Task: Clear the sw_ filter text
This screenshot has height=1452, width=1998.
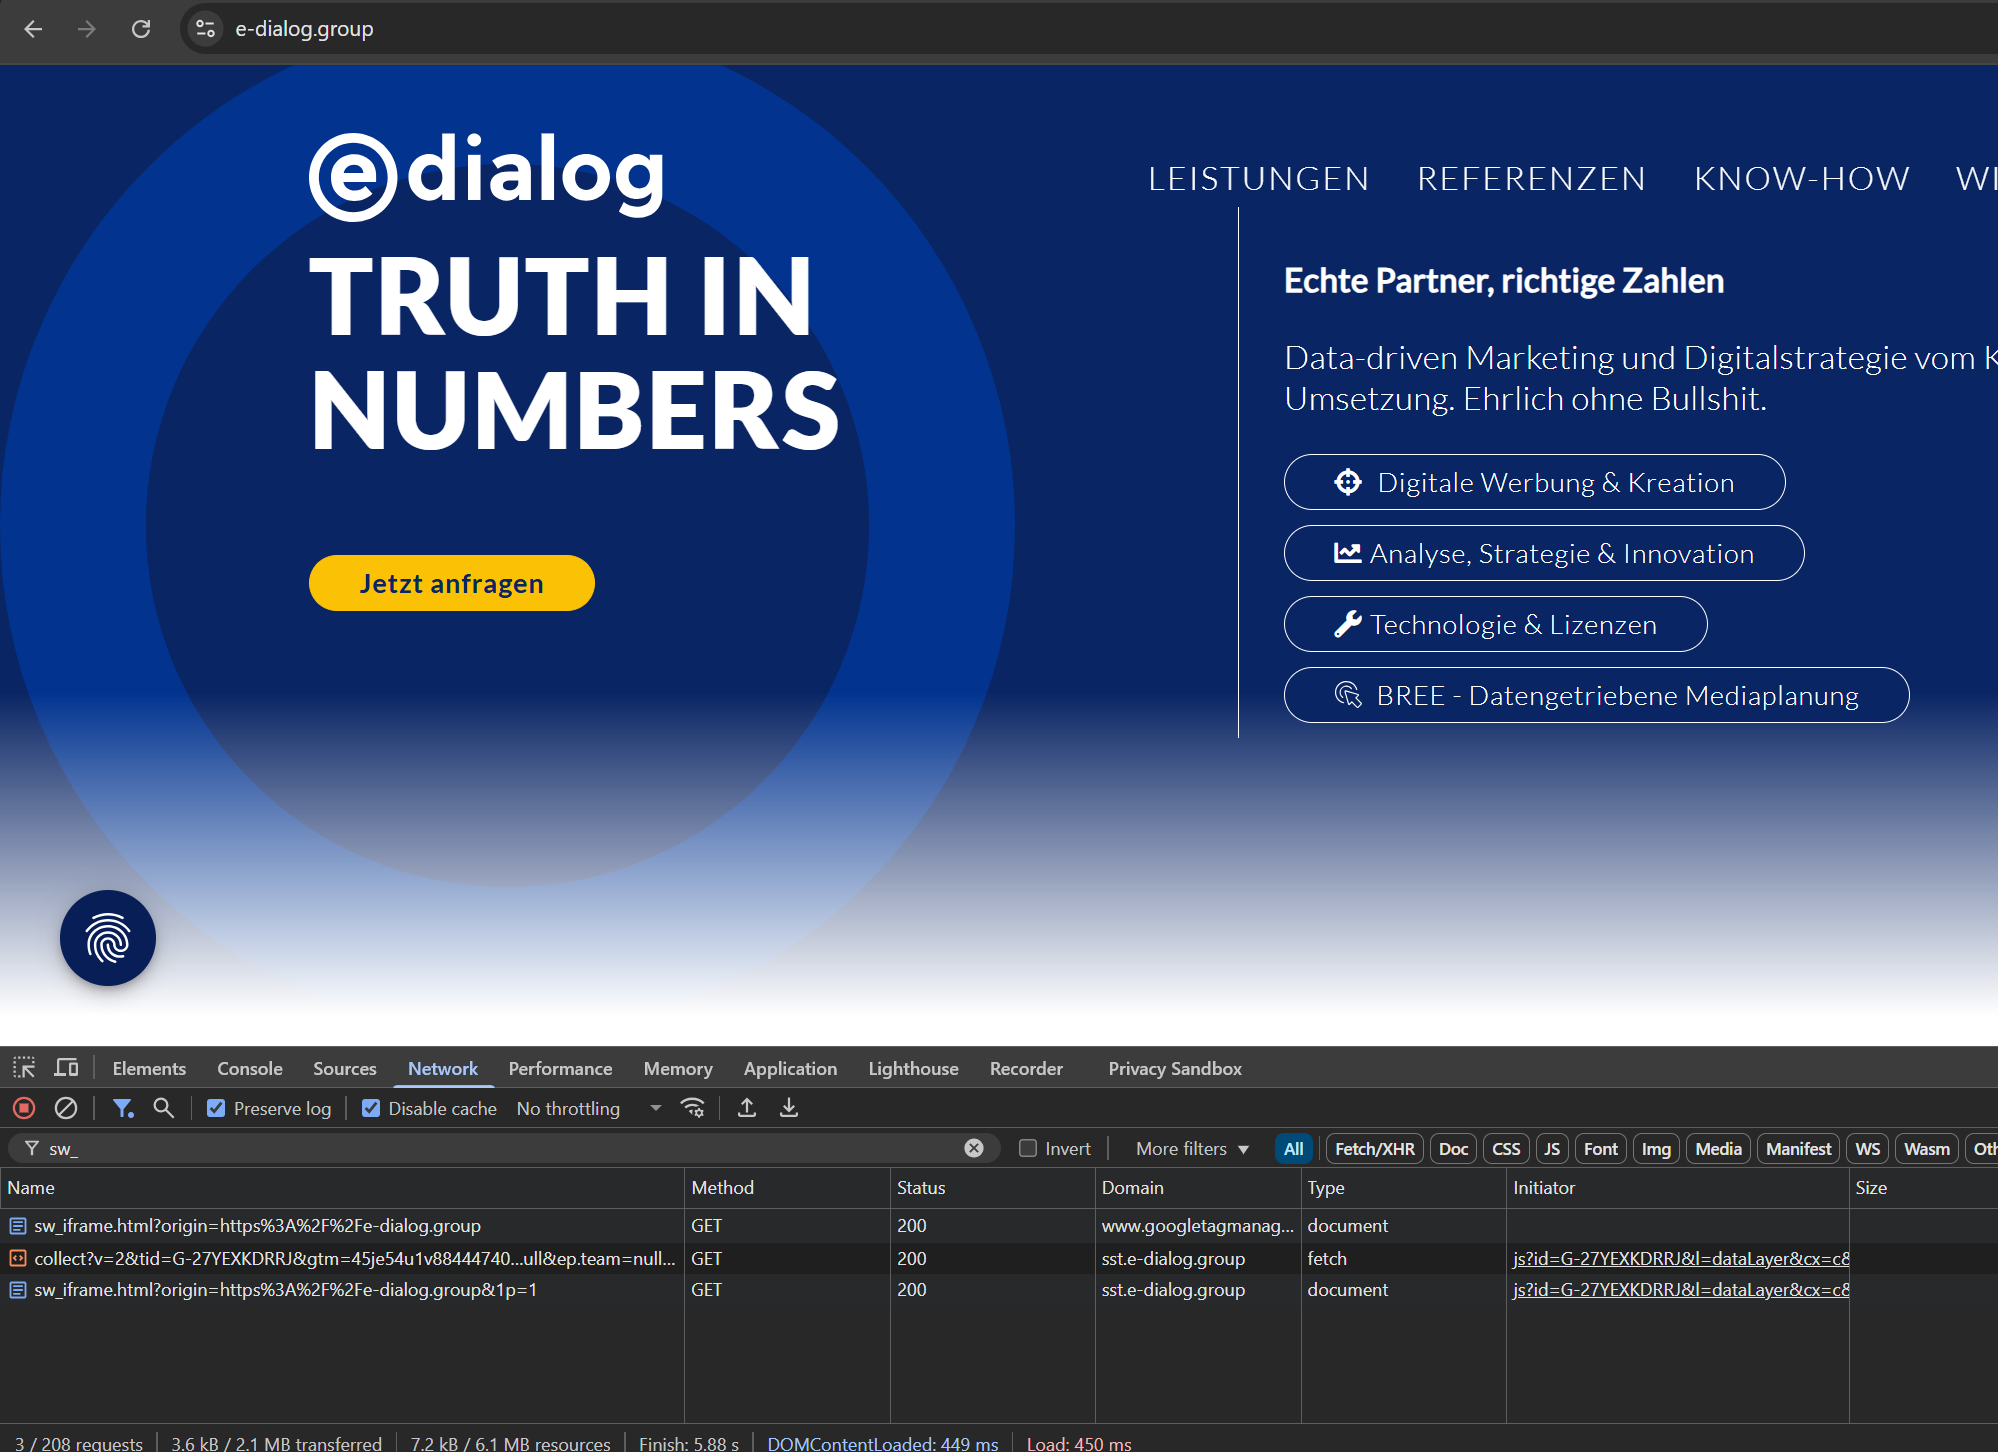Action: click(x=974, y=1148)
